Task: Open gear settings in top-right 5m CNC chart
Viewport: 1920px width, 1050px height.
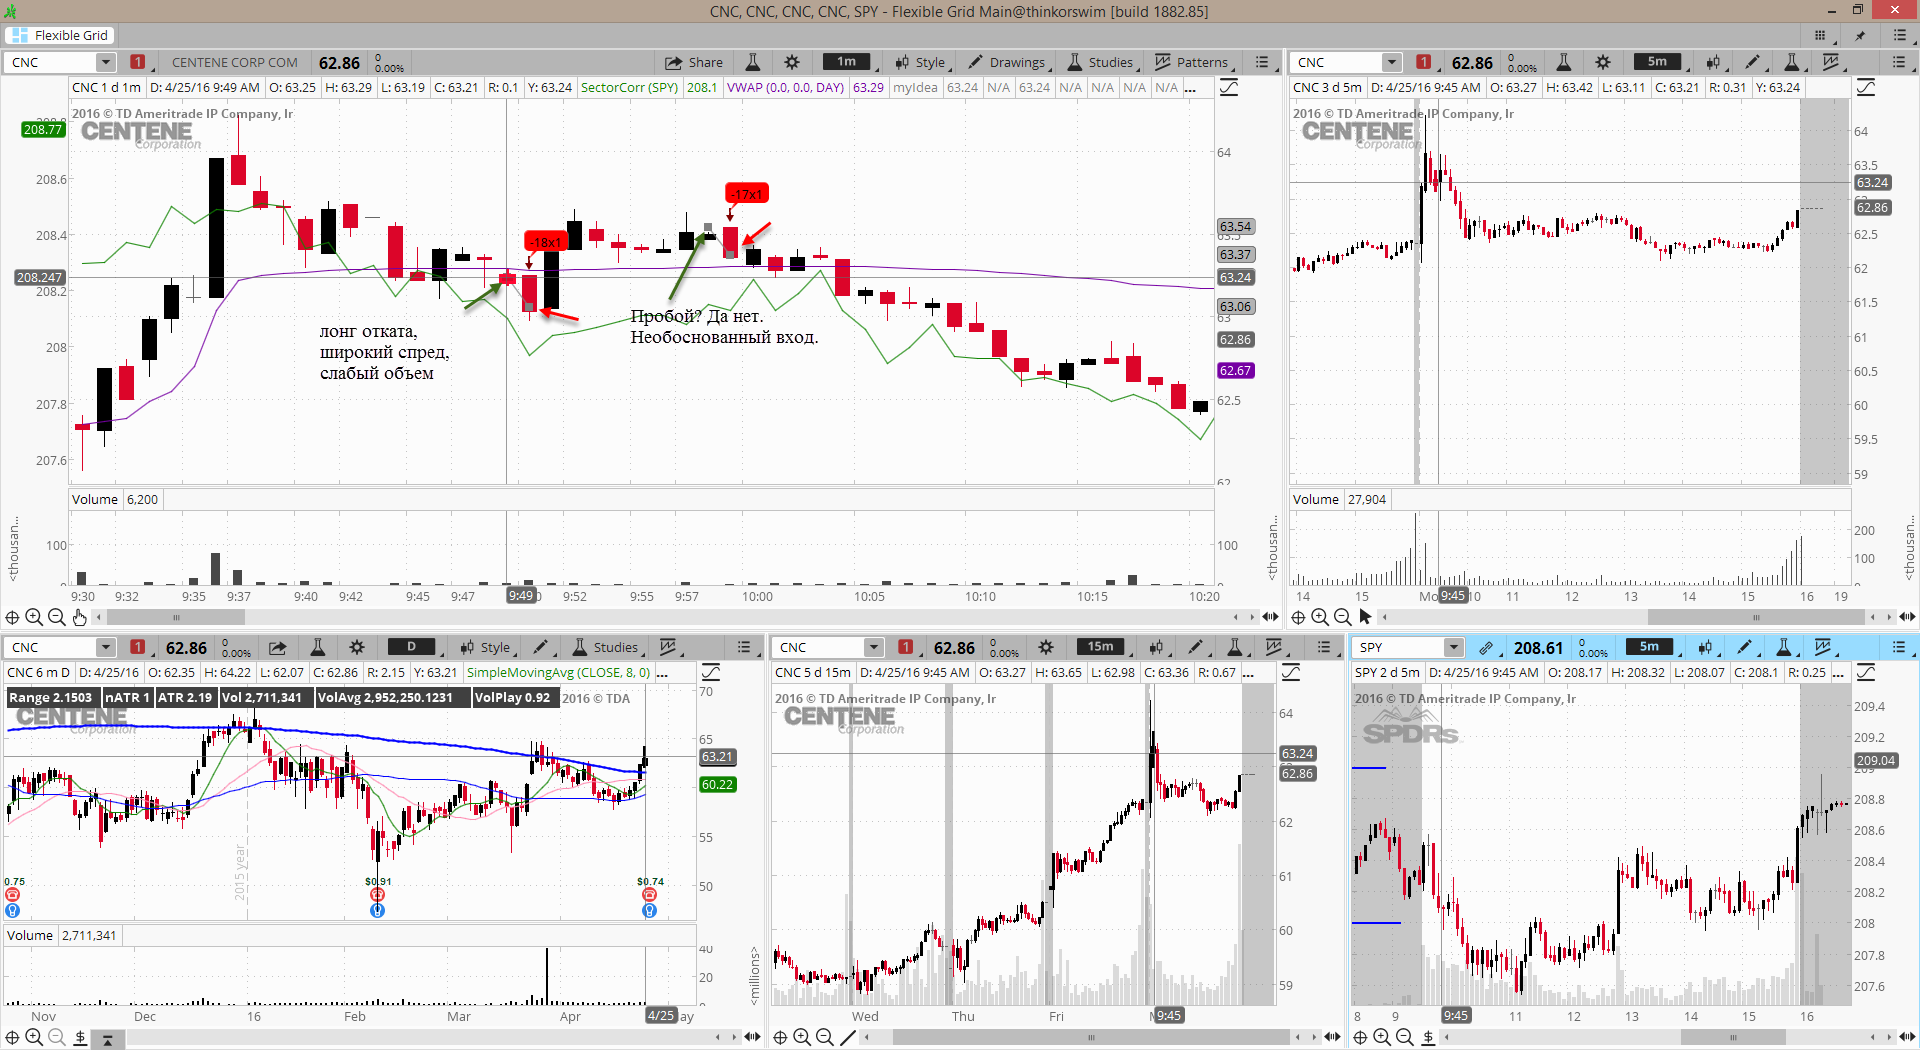Action: click(x=1603, y=62)
